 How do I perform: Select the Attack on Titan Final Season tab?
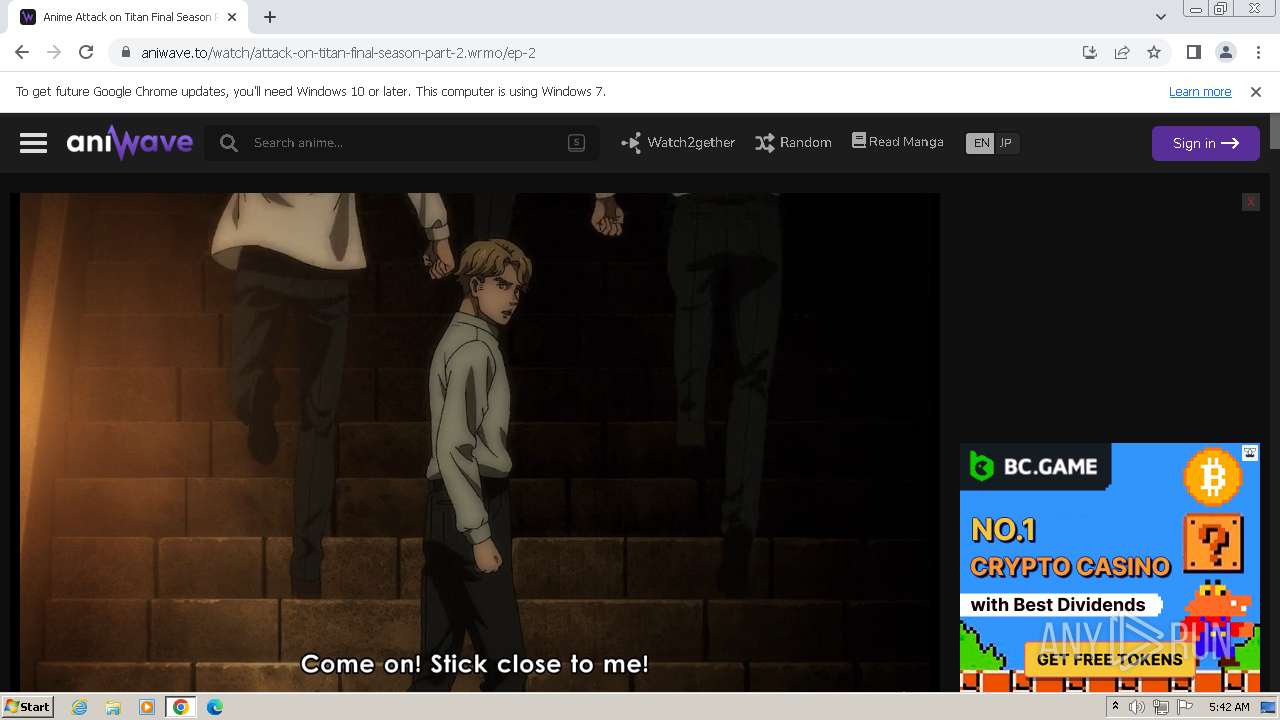130,17
